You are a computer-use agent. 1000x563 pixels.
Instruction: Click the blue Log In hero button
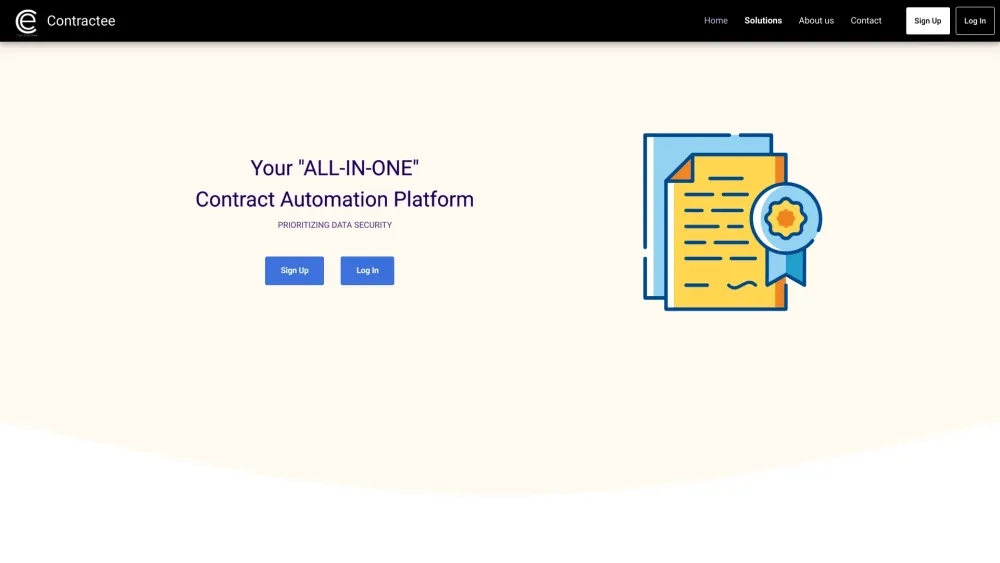click(367, 271)
